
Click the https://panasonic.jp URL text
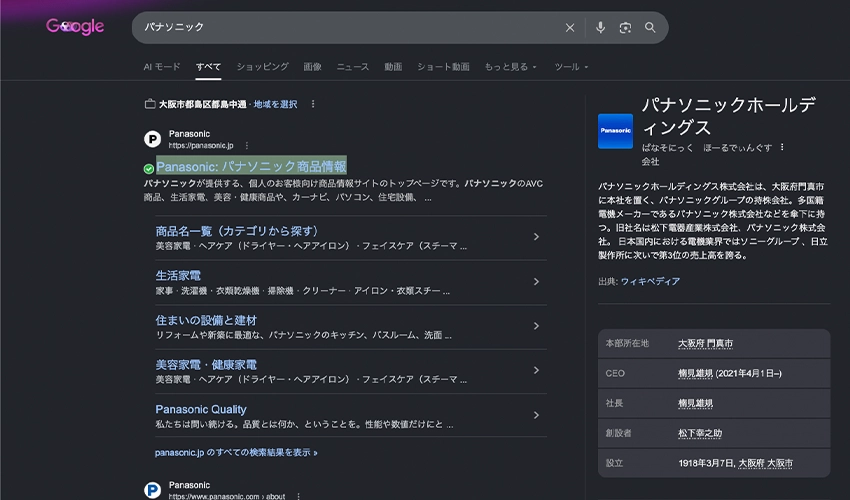click(201, 145)
